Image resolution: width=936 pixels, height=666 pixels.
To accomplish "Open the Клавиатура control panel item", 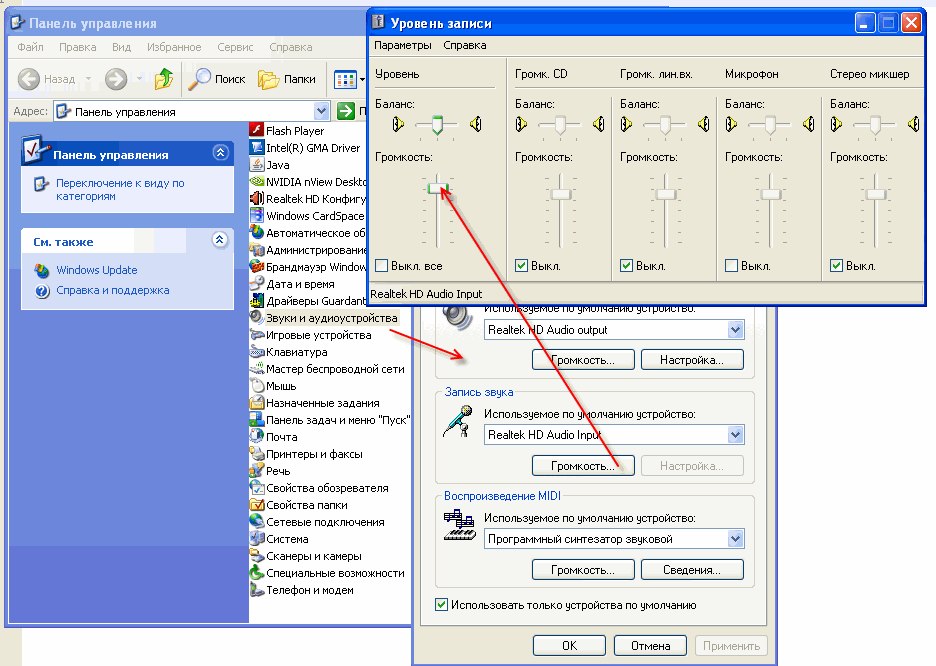I will tap(296, 352).
